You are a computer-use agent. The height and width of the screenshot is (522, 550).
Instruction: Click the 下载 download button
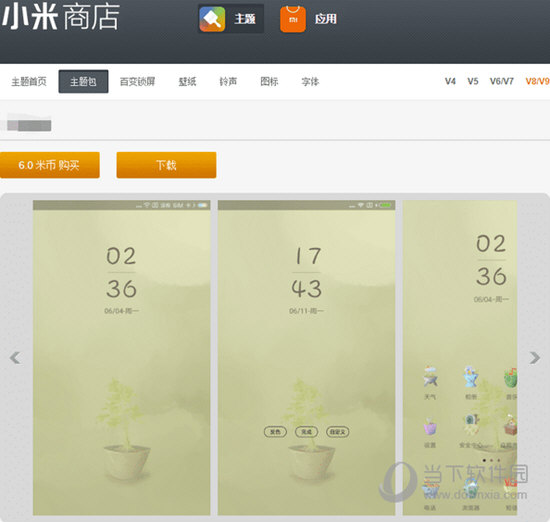pos(166,165)
